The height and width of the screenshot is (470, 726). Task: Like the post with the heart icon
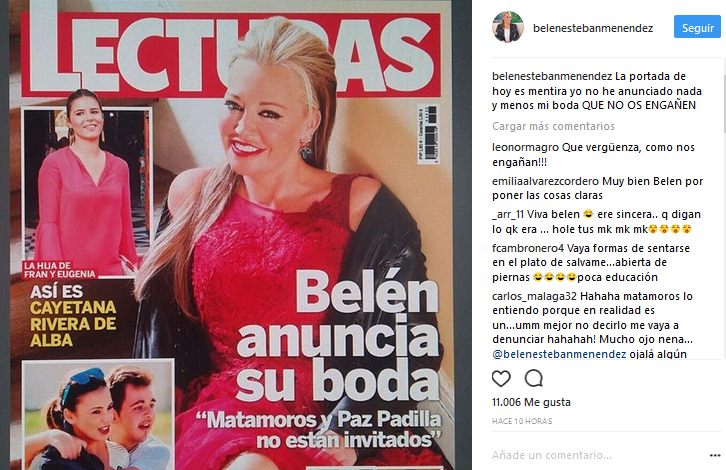(501, 379)
